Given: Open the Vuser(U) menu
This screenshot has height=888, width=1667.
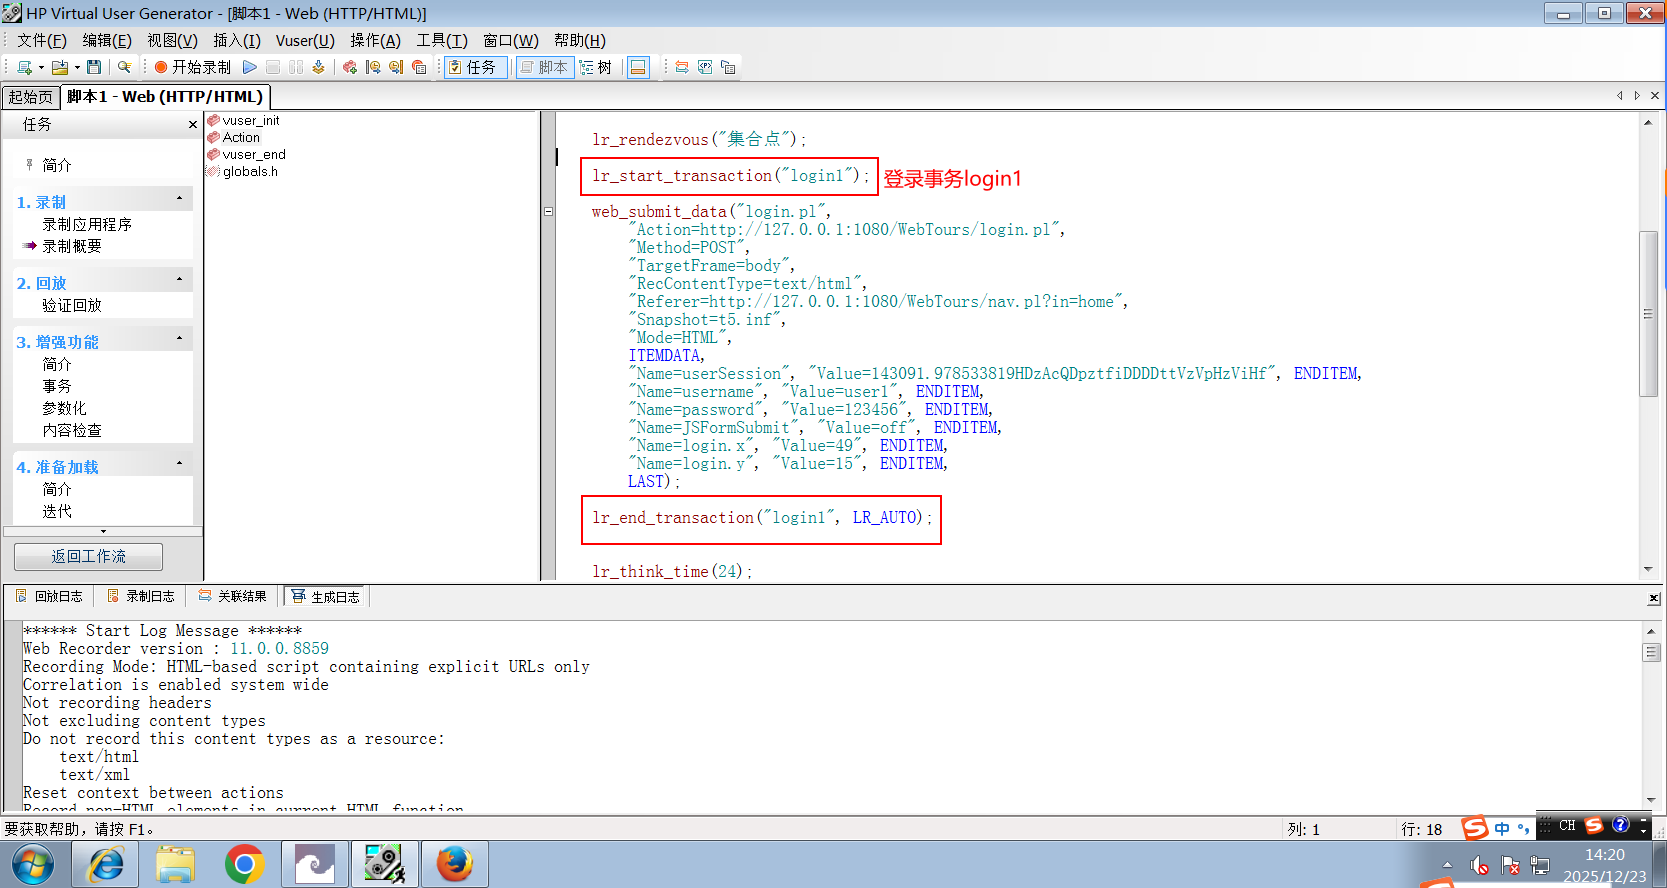Looking at the screenshot, I should (x=305, y=40).
